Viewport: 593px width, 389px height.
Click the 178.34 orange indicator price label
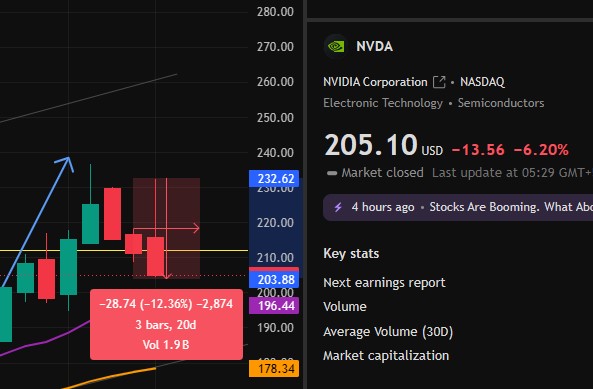(274, 369)
